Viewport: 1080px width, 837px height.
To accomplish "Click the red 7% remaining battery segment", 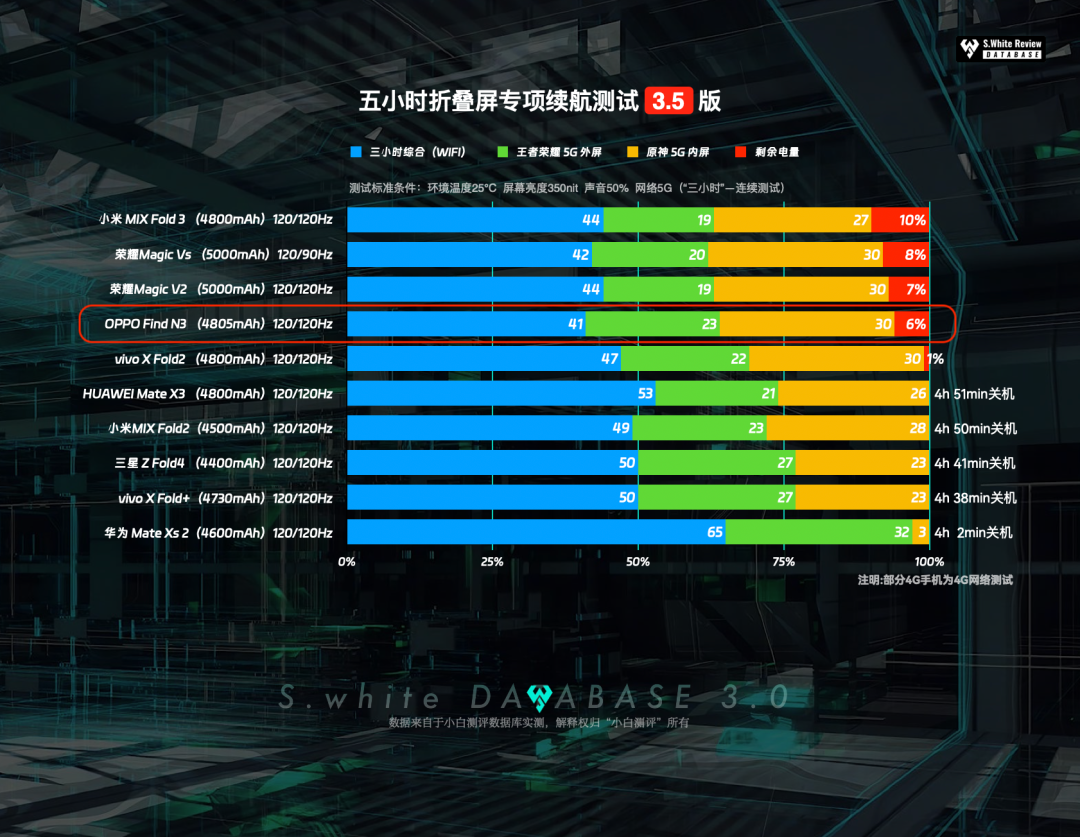I will (x=908, y=289).
